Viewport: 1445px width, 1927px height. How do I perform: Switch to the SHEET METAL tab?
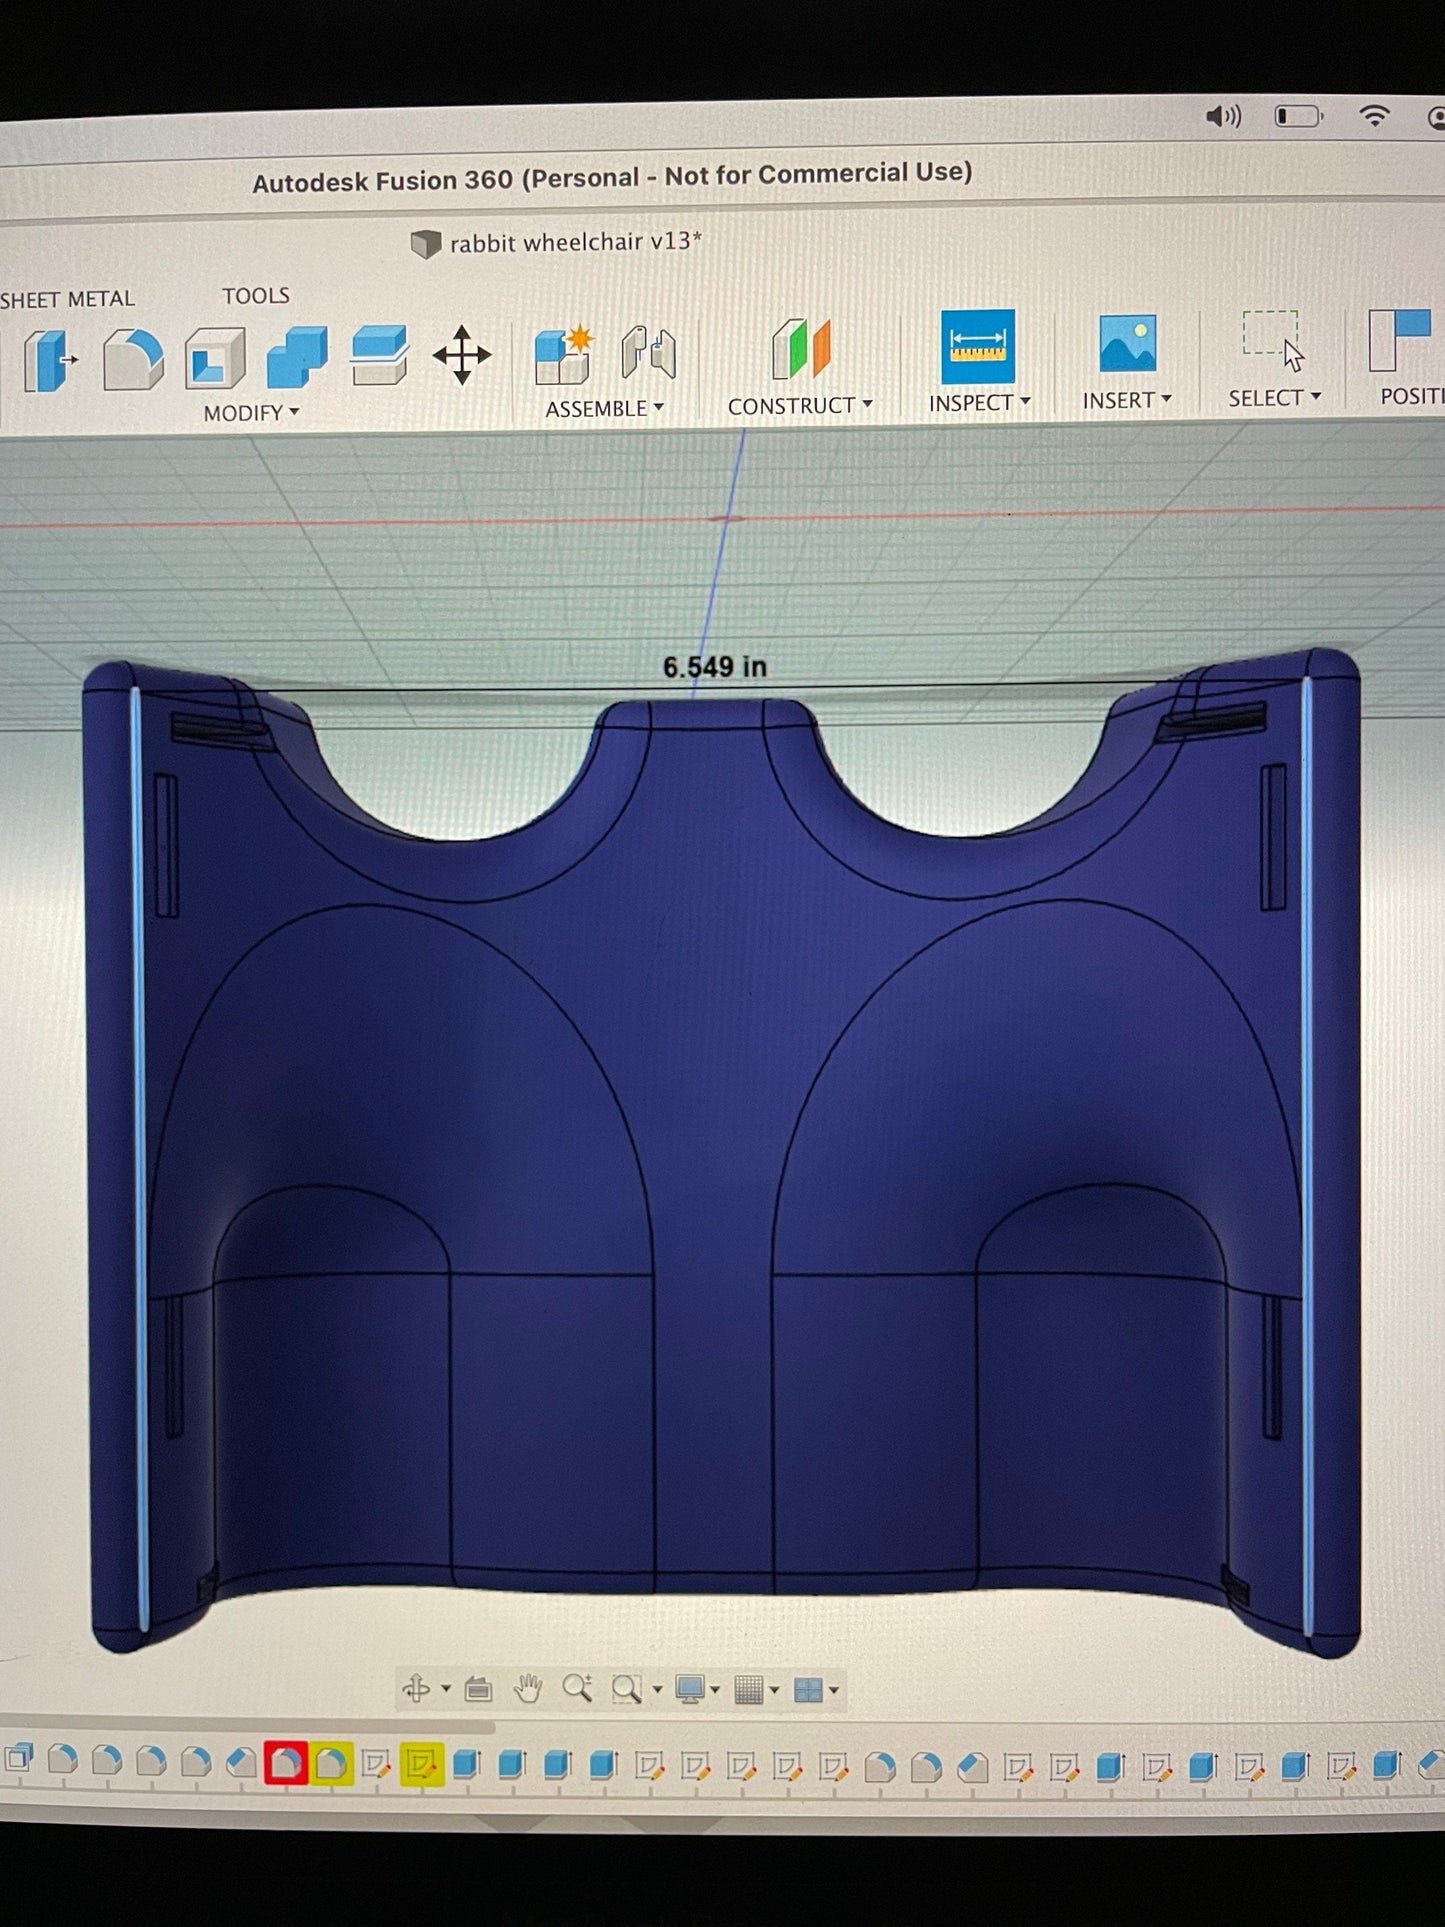coord(67,299)
